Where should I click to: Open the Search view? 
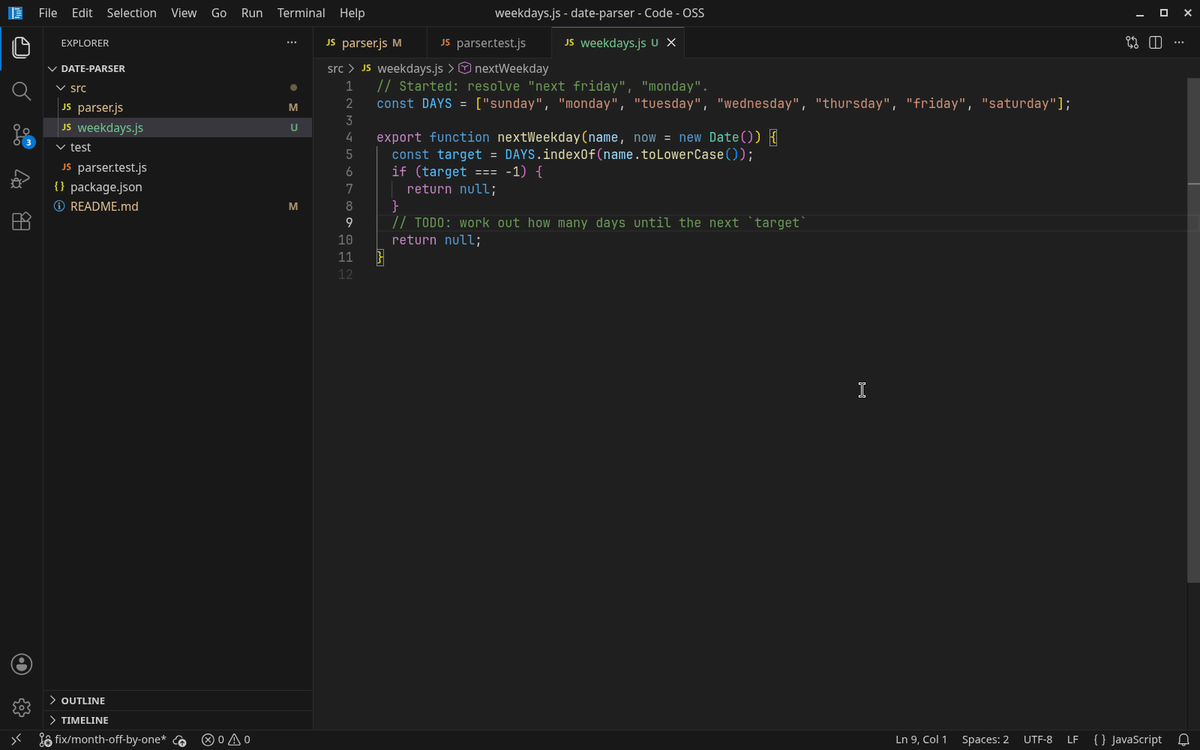pos(21,91)
